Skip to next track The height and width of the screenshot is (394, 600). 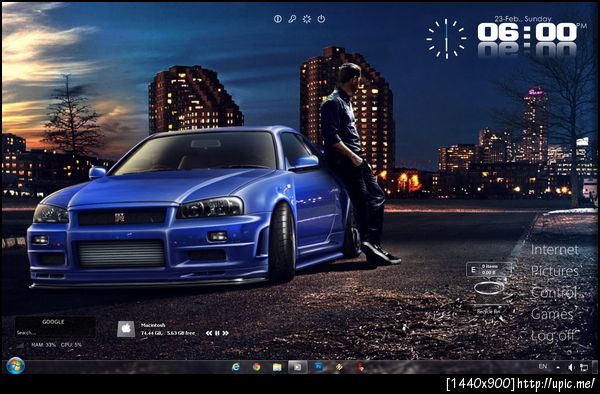pos(225,333)
